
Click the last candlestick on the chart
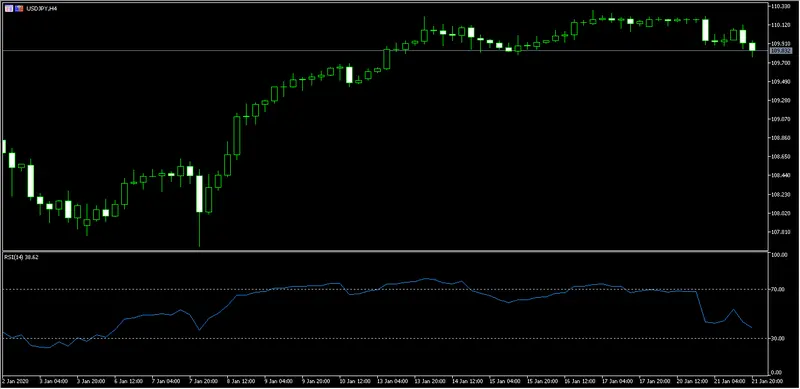pos(752,47)
